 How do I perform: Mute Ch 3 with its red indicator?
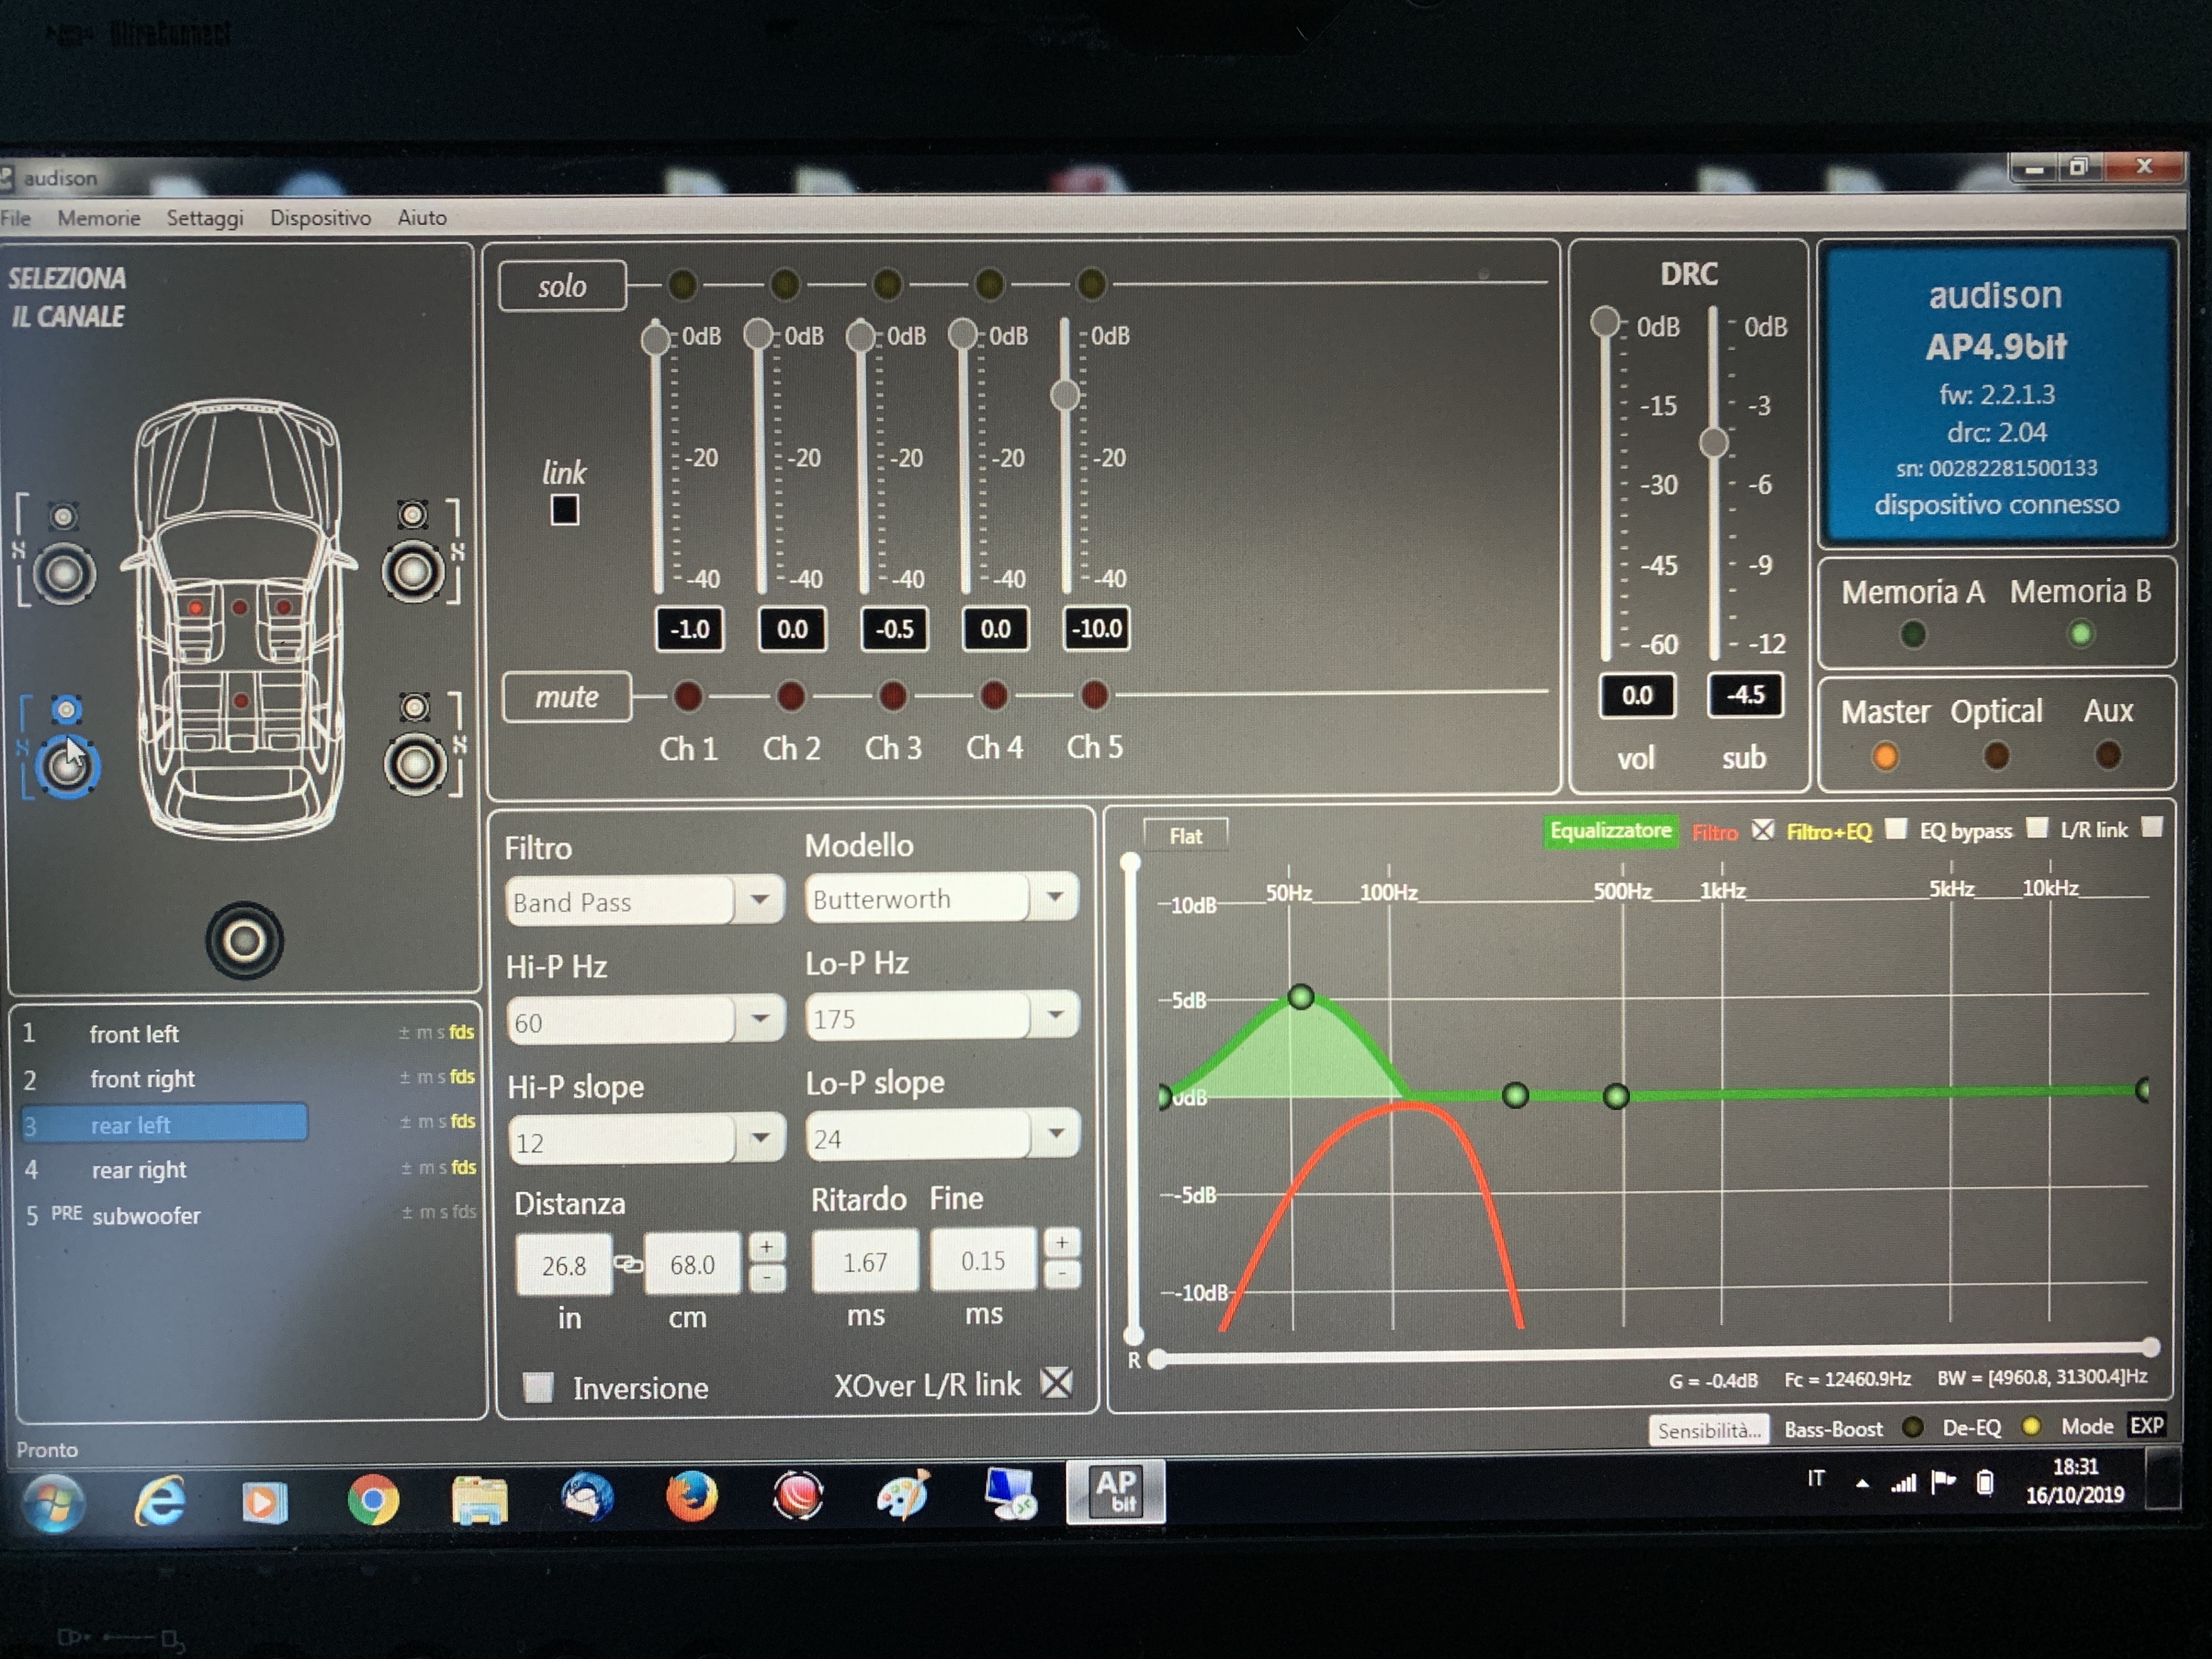coord(892,695)
